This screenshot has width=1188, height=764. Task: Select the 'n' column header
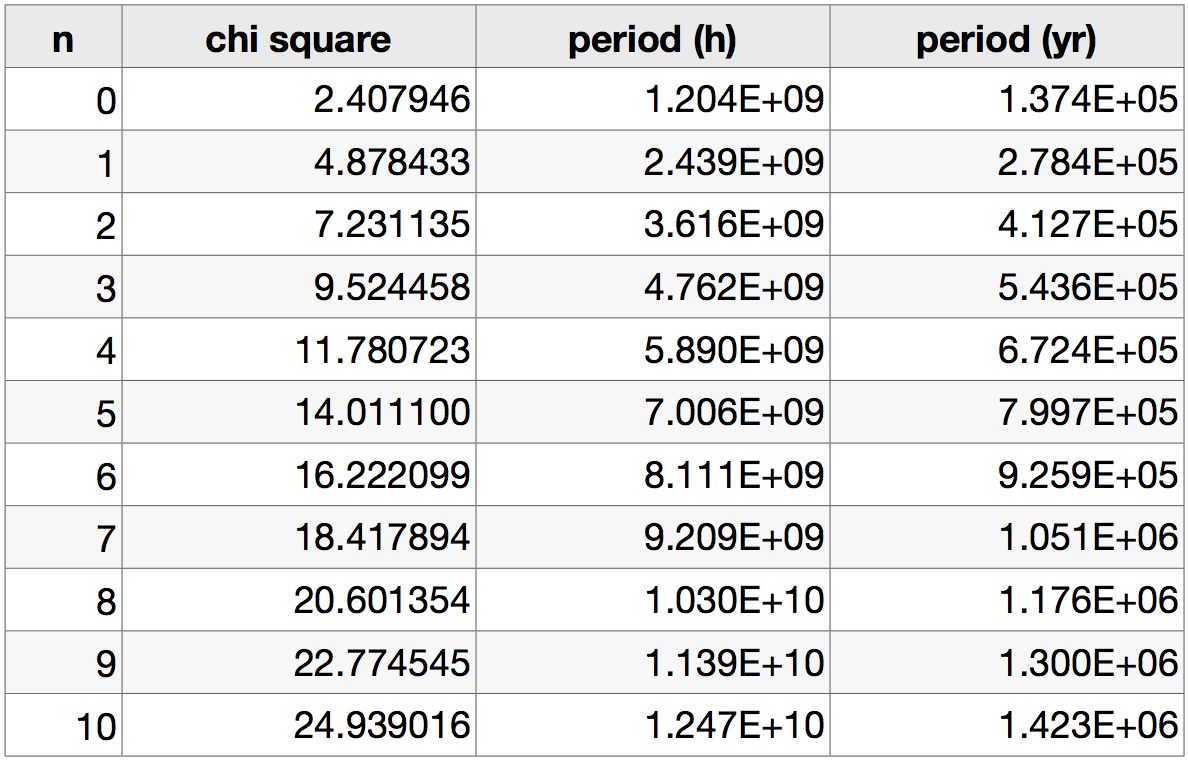[x=64, y=37]
